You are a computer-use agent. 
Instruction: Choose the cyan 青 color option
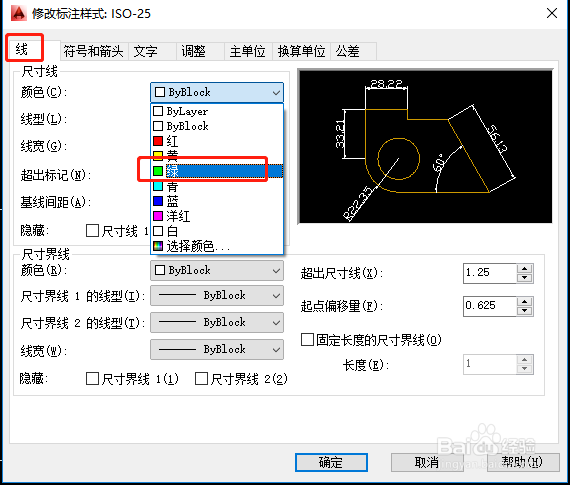point(217,186)
